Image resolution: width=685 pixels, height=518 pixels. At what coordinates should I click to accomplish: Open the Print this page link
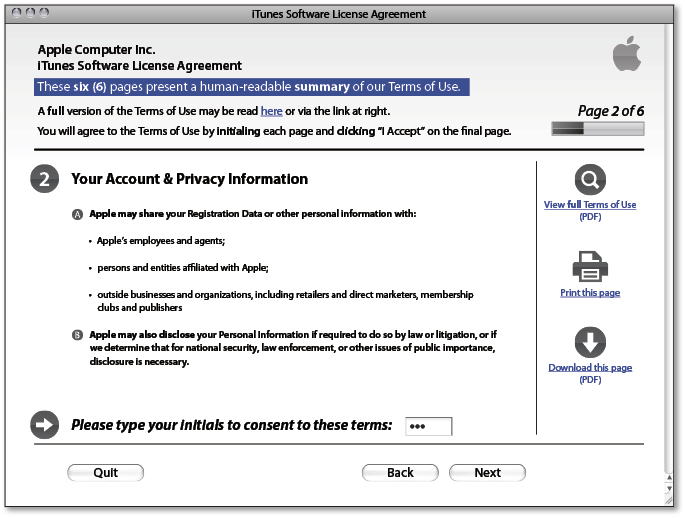point(590,293)
